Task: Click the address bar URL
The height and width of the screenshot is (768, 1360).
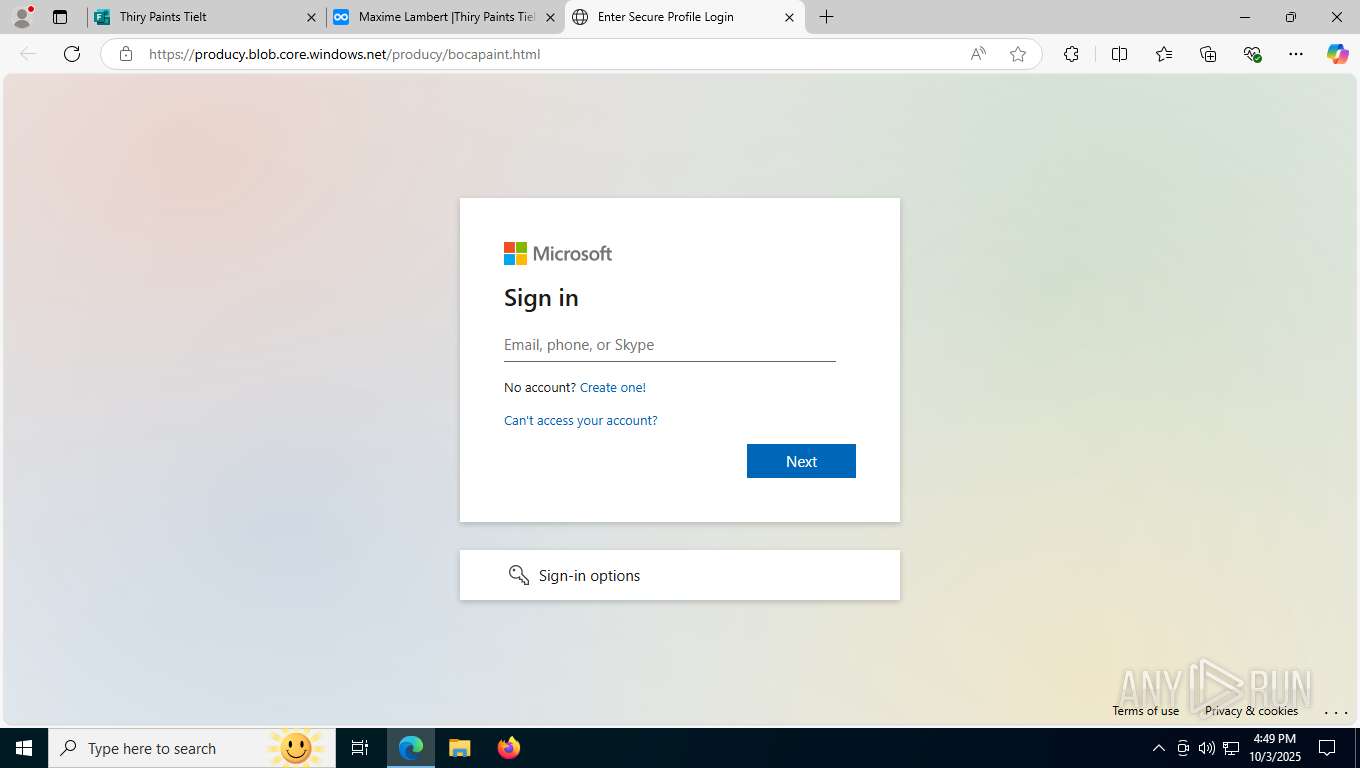Action: click(x=344, y=54)
